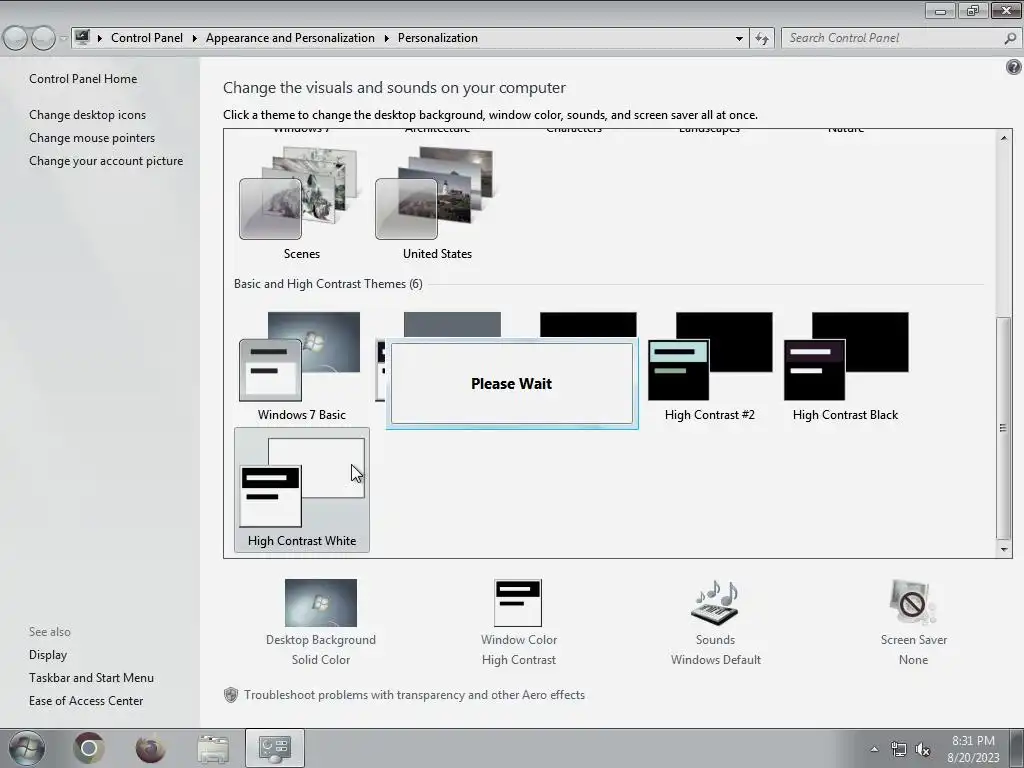Open Troubleshoot problems with transparency link
The width and height of the screenshot is (1024, 768).
[x=414, y=695]
